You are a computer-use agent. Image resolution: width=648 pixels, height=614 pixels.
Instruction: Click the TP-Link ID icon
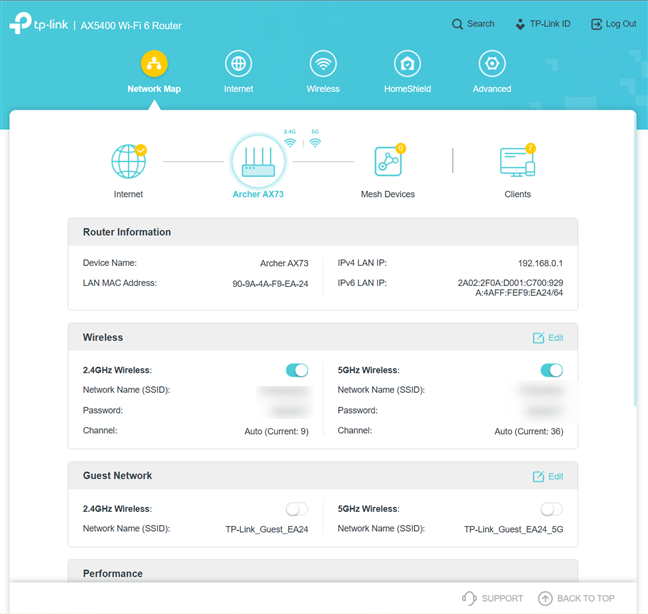(x=520, y=24)
